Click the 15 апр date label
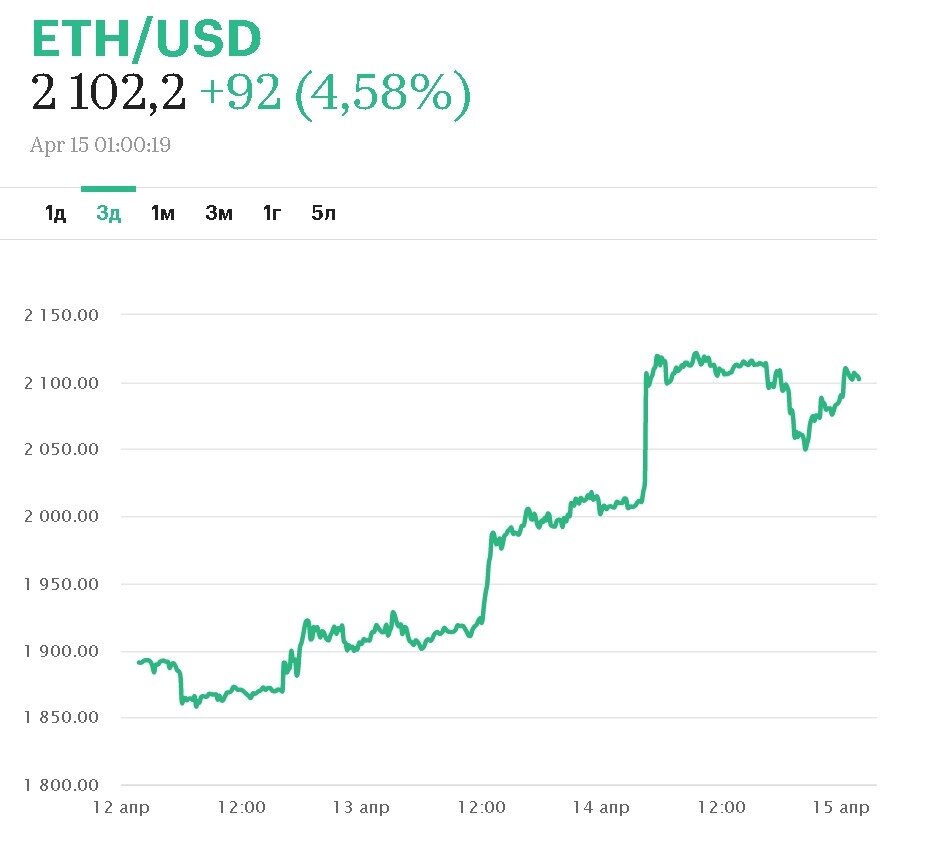The width and height of the screenshot is (929, 845). click(x=841, y=808)
